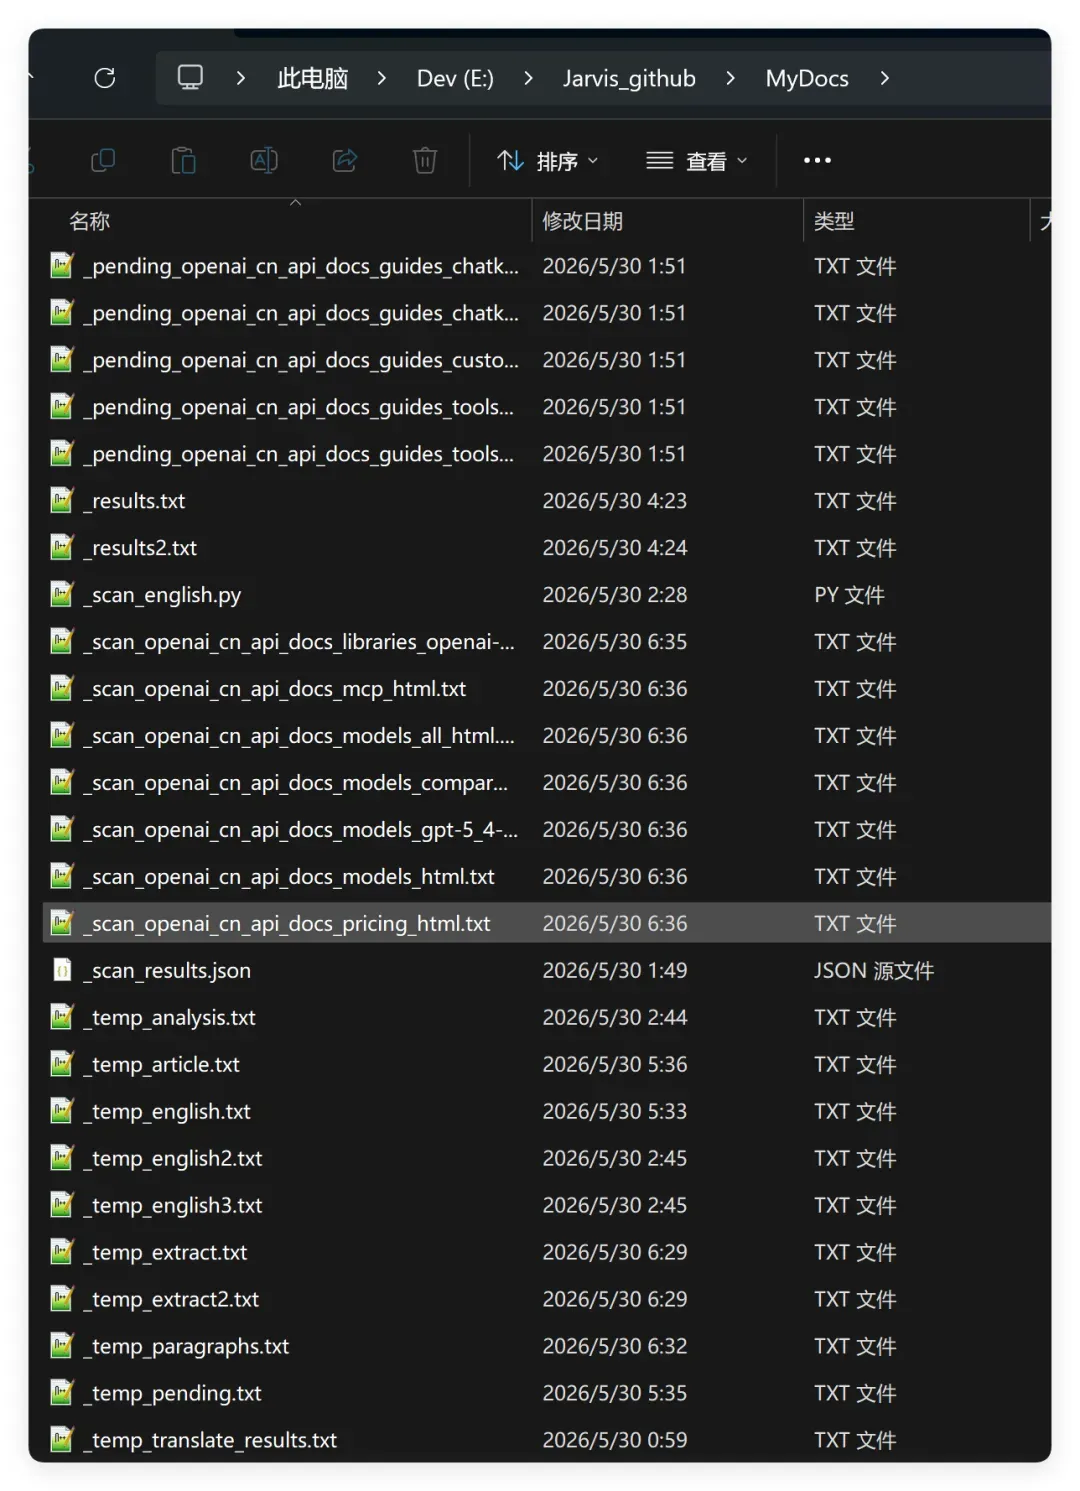Go to 此电脑 in the breadcrumb
Image resolution: width=1080 pixels, height=1491 pixels.
pos(312,78)
